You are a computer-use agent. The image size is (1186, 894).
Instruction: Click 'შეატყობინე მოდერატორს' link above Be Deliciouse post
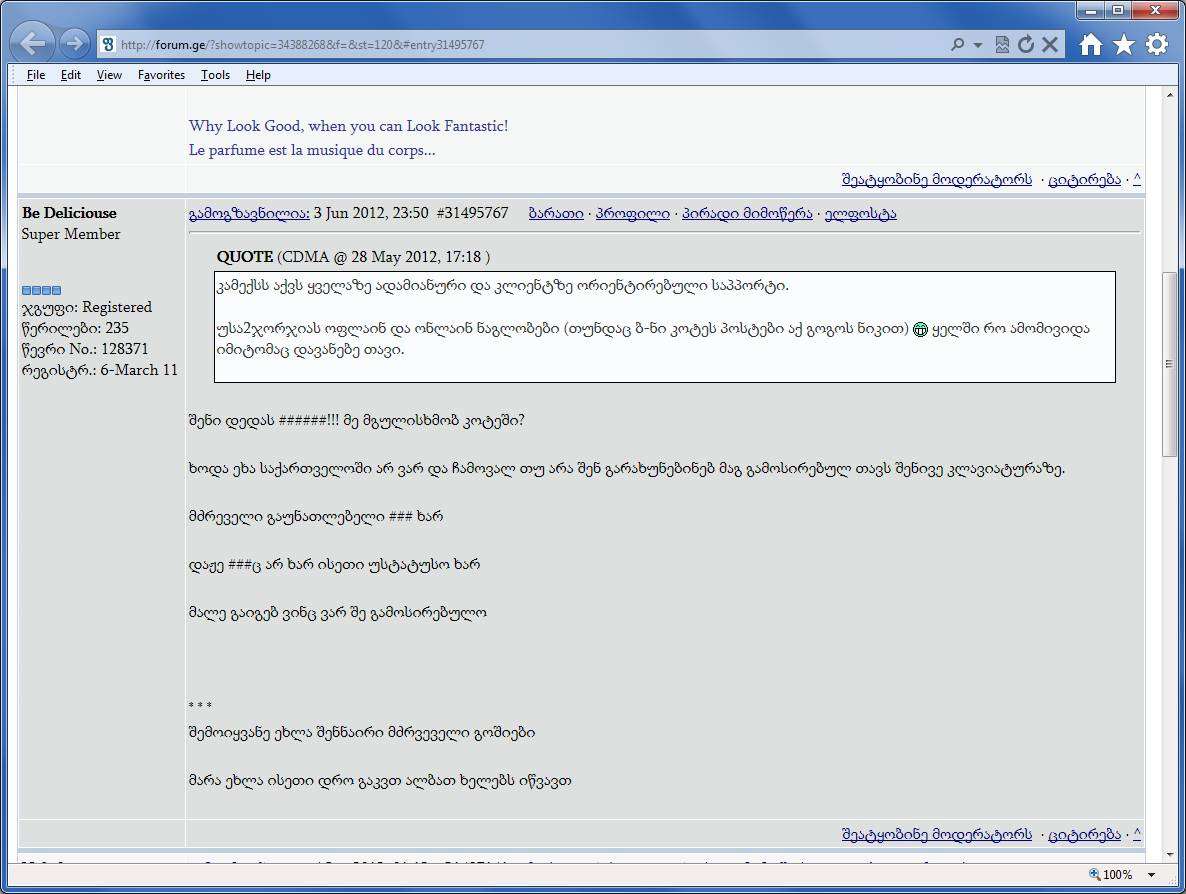point(936,179)
